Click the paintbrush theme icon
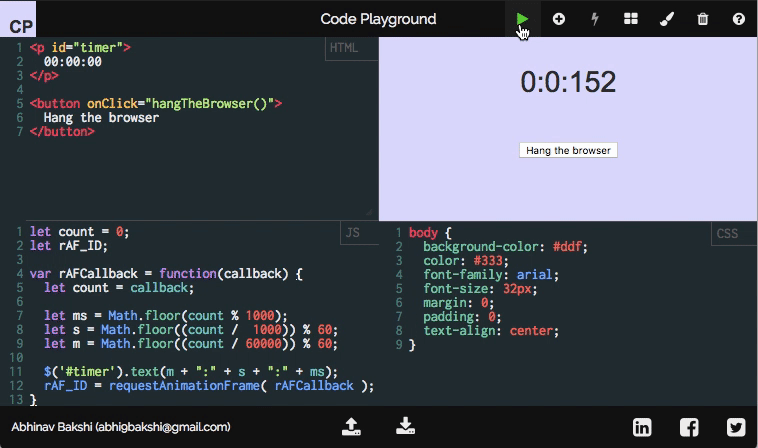Viewport: 758px width, 448px height. coord(667,19)
